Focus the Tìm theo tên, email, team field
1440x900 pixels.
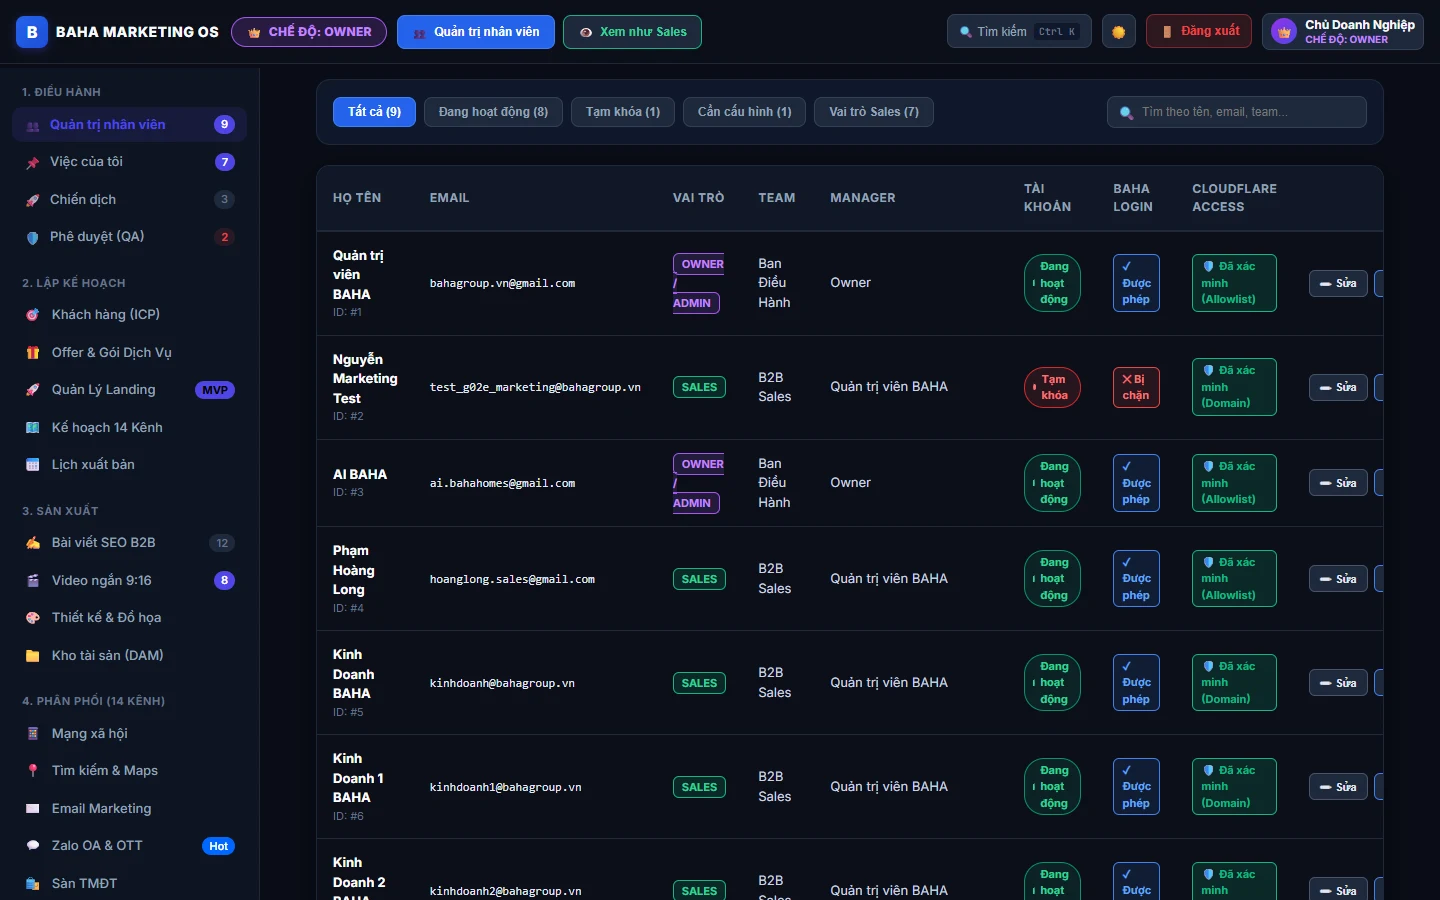(1237, 112)
